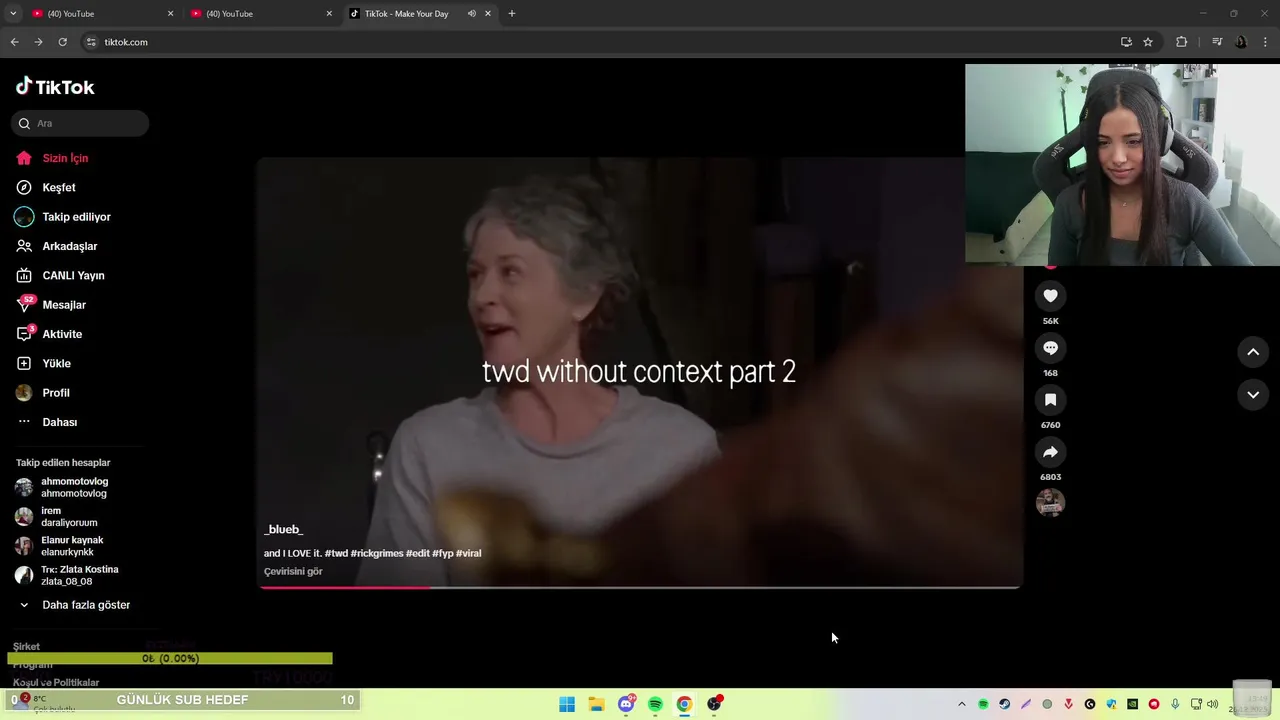
Task: Like the video with heart icon
Action: coord(1050,296)
